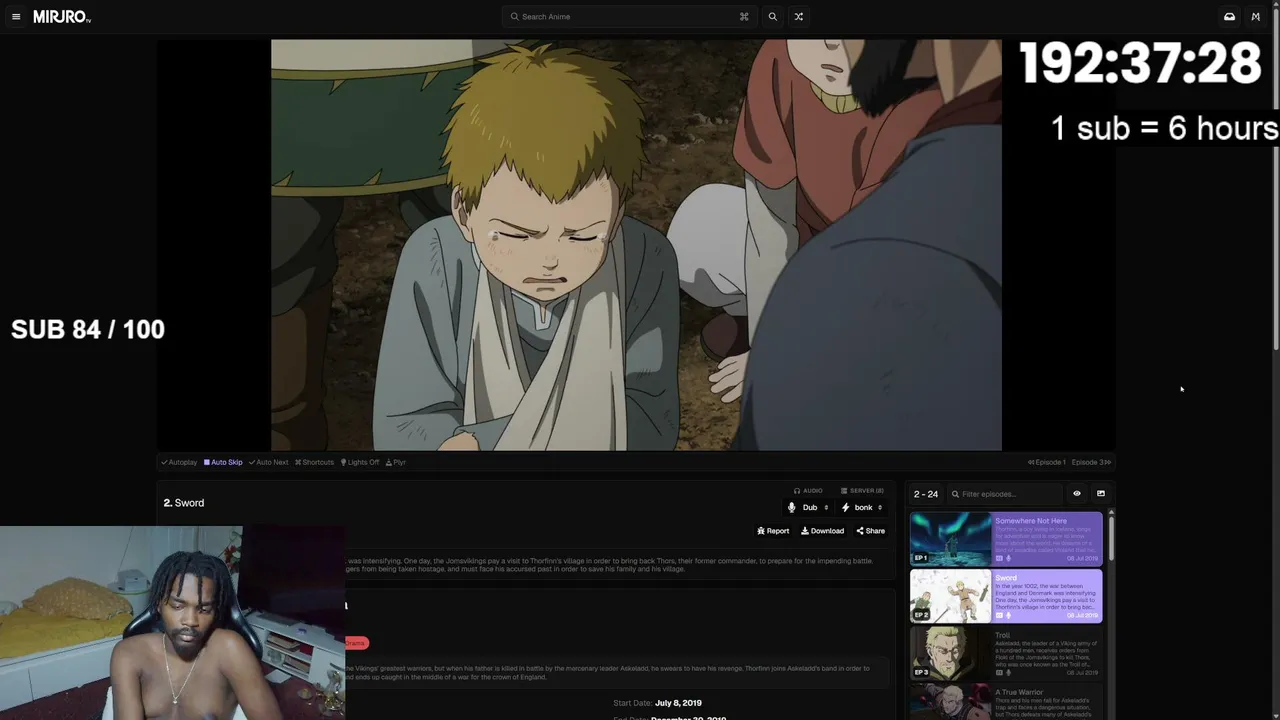Image resolution: width=1280 pixels, height=720 pixels.
Task: Click the Start Date value July 8, 2019
Action: [678, 703]
